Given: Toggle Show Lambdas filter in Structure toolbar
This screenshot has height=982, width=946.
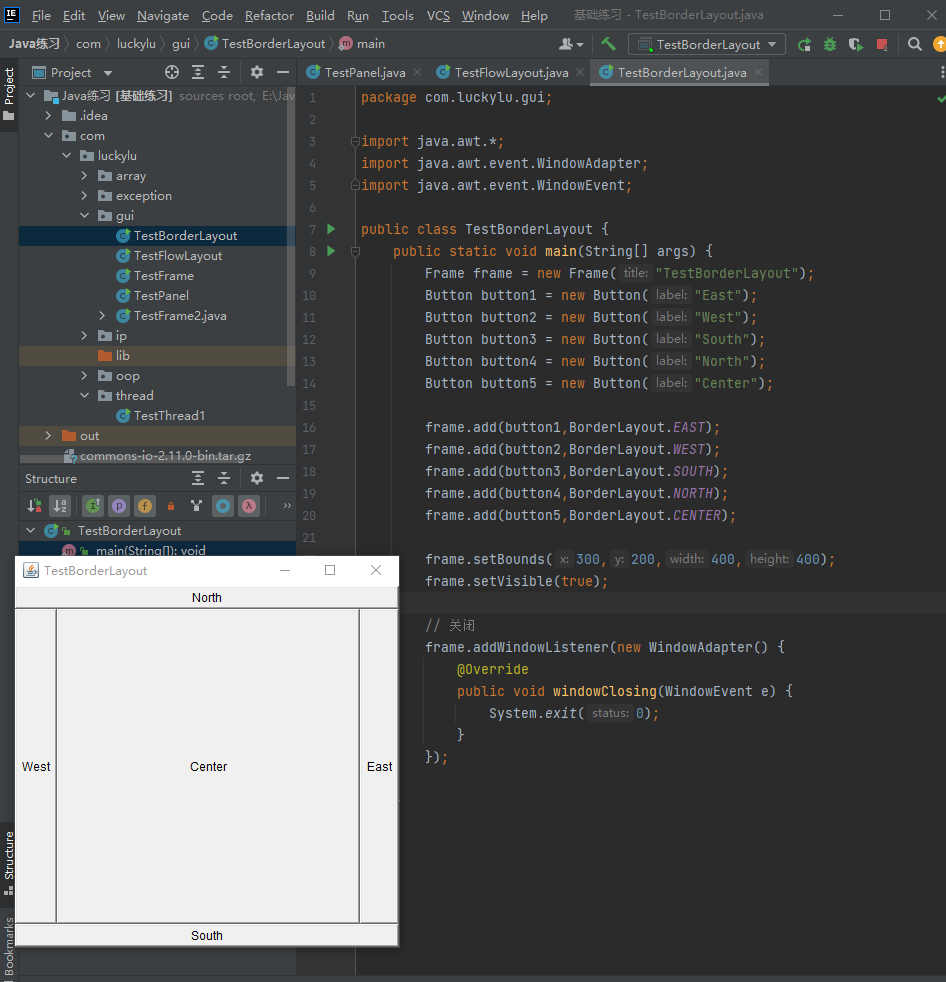Looking at the screenshot, I should [x=248, y=506].
